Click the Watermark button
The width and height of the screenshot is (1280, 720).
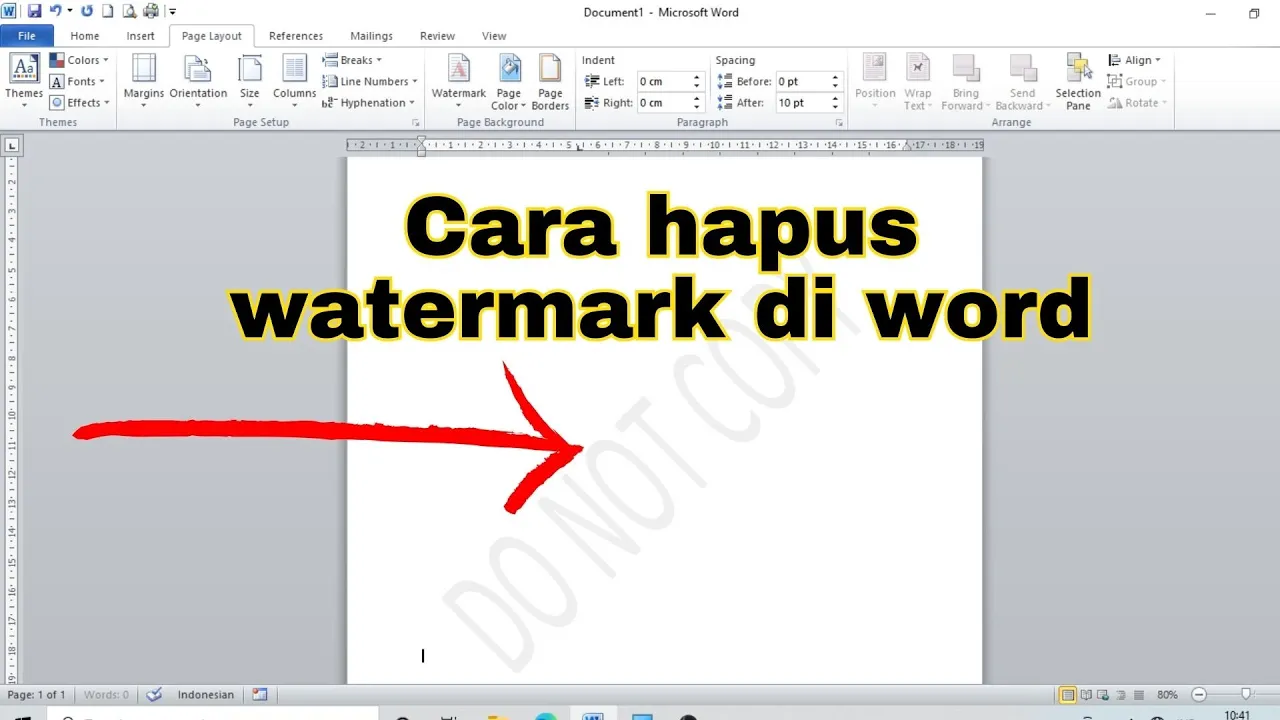click(x=459, y=82)
